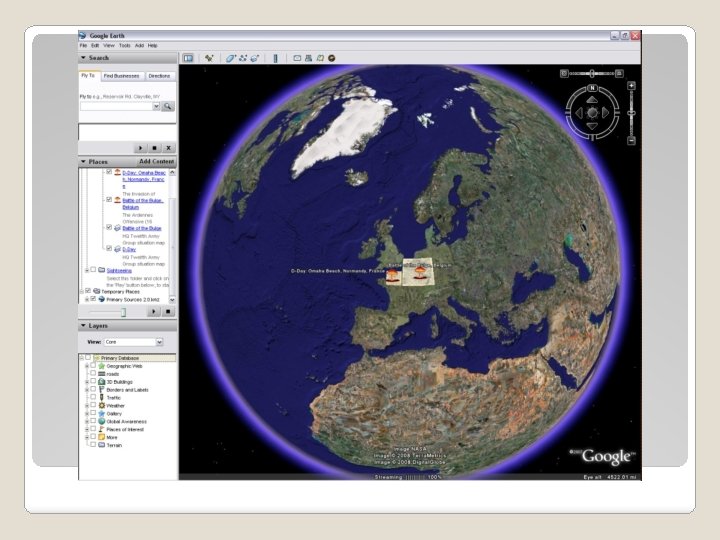Viewport: 720px width, 540px height.
Task: Click the tilt slider at top right
Action: pyautogui.click(x=591, y=73)
